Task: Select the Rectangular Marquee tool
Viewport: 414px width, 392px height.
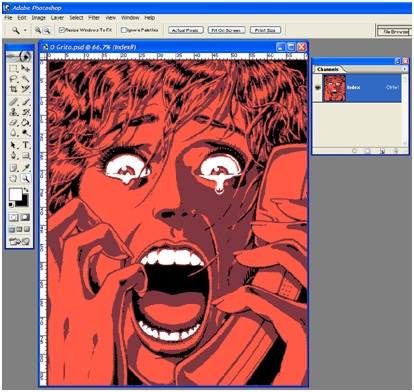Action: (x=14, y=69)
